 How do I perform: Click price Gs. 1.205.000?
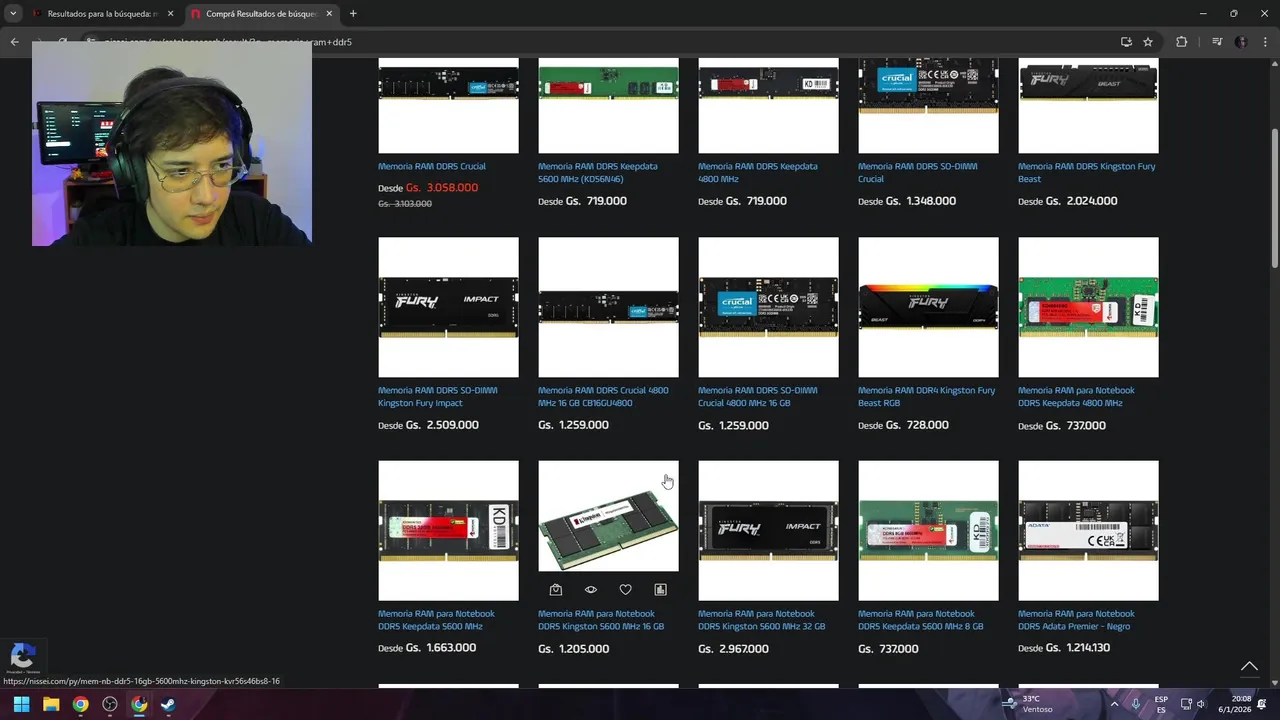[x=573, y=648]
